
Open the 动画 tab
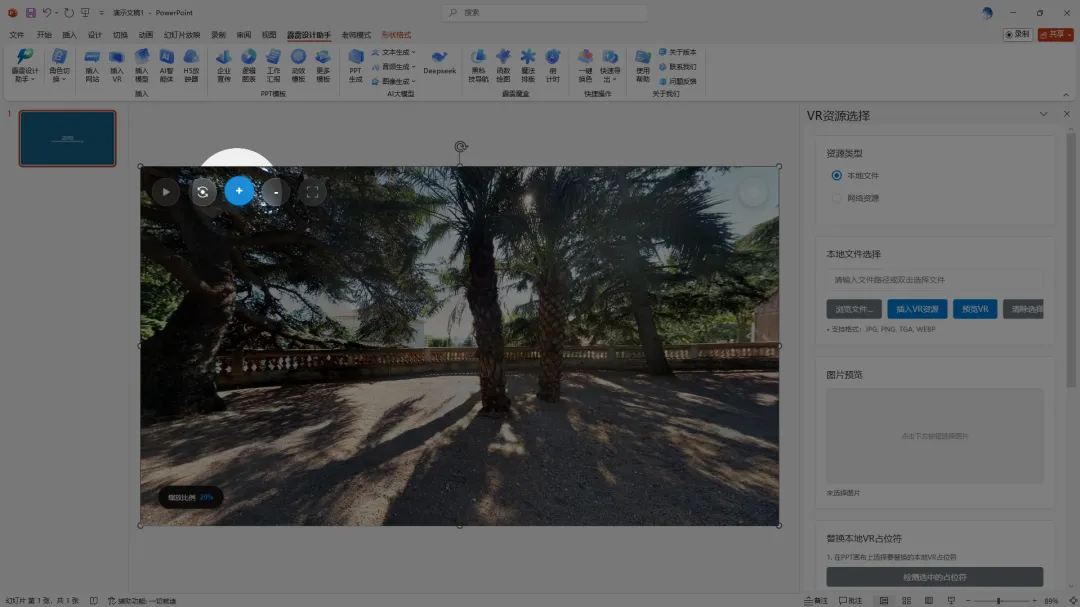145,35
